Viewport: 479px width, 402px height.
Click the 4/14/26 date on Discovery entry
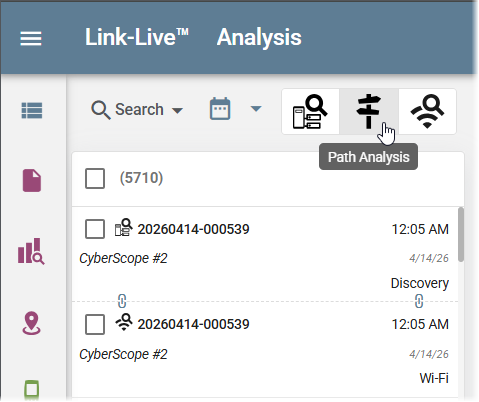click(x=429, y=258)
